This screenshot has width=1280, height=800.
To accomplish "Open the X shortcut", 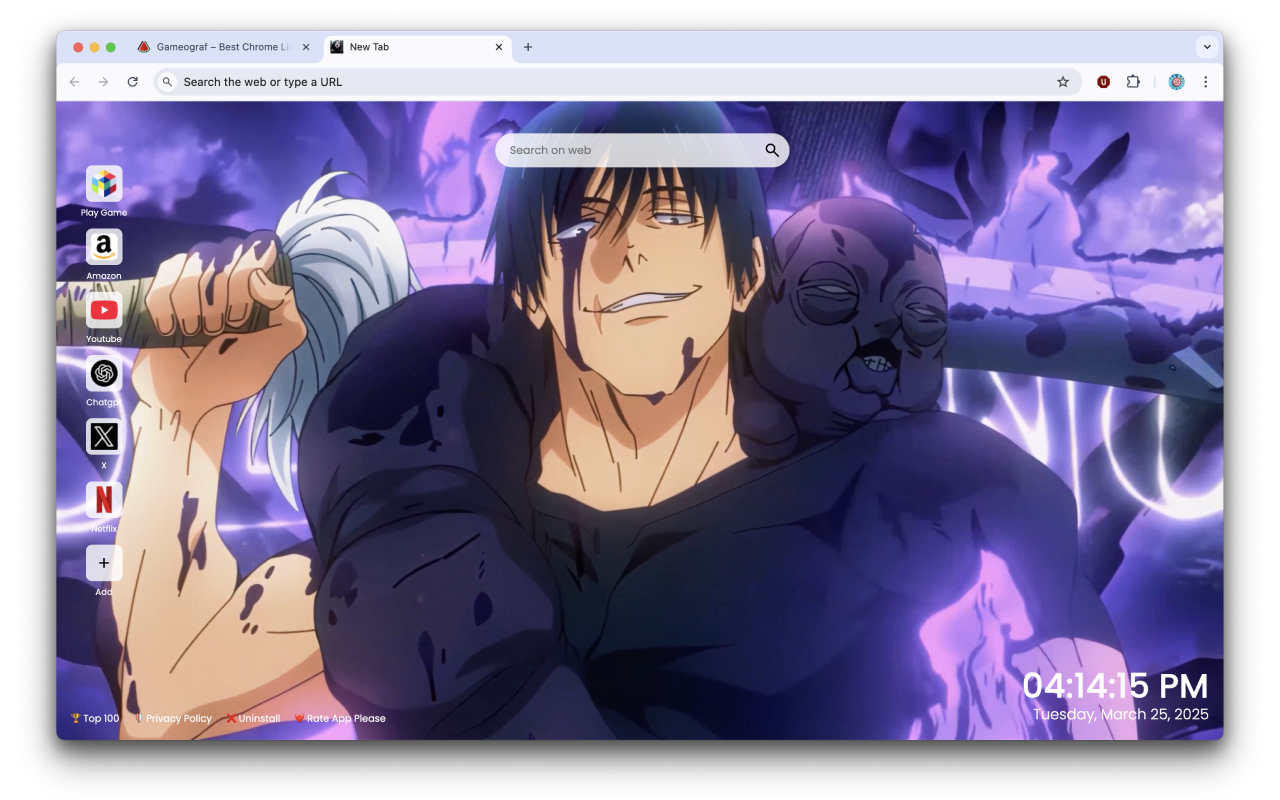I will click(x=104, y=437).
